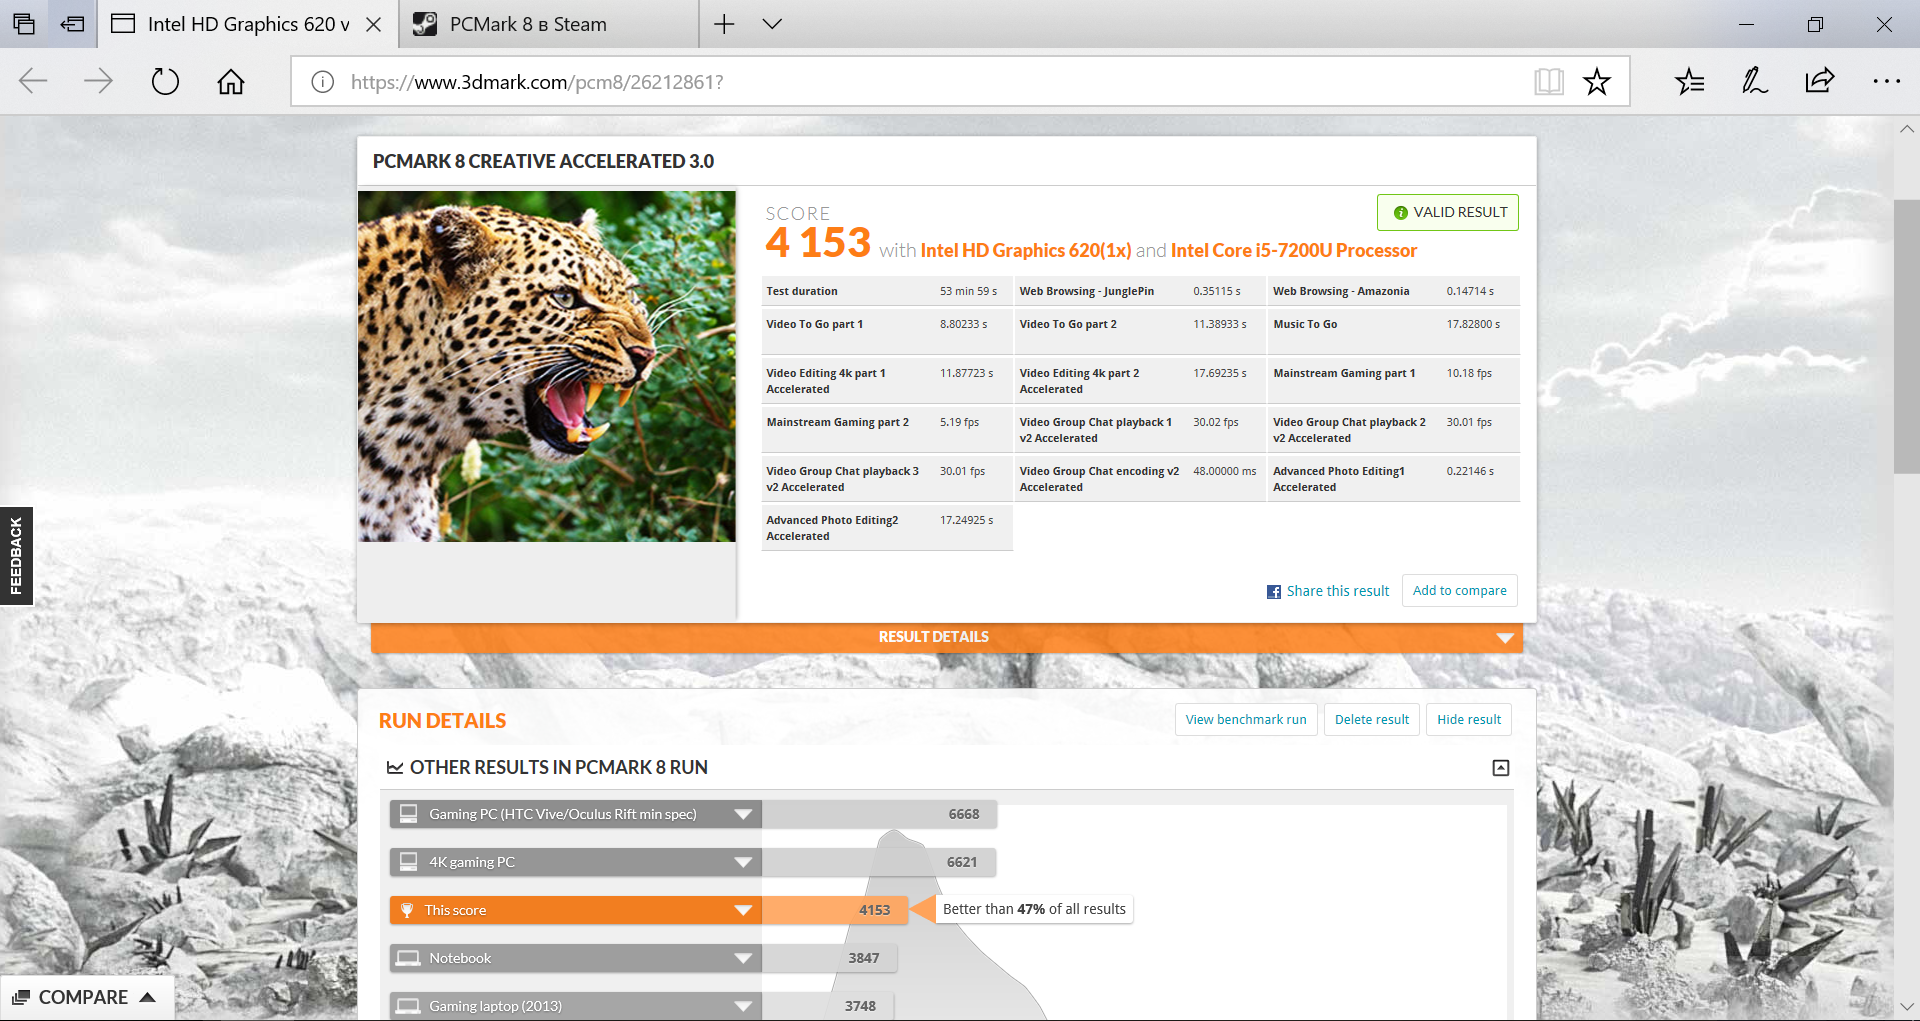
Task: Open Edge settings and more menu
Action: point(1886,81)
